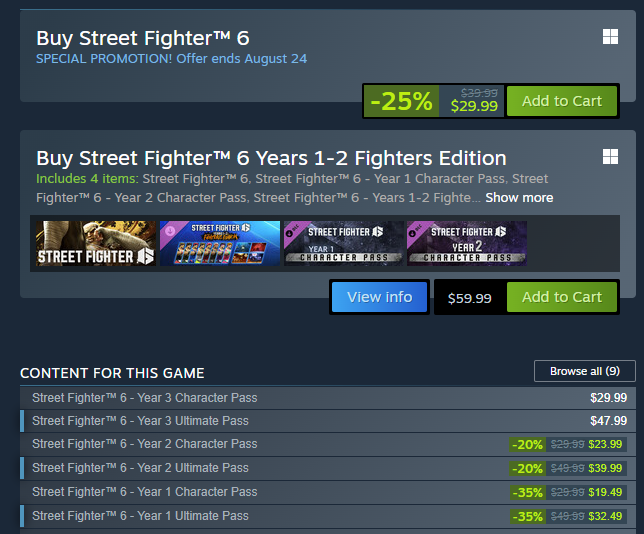
Task: Open Year 3 Character Pass DLC row
Action: coord(328,398)
